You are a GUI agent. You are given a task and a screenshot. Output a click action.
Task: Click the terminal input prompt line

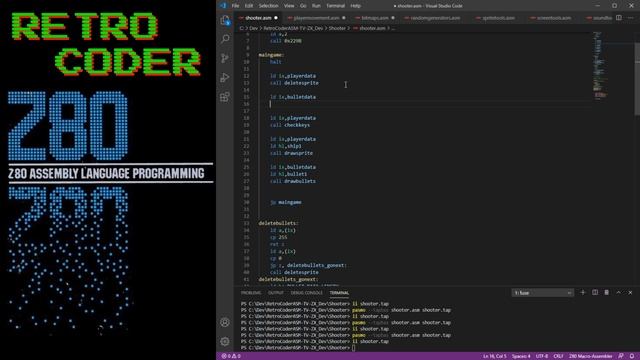pos(298,348)
